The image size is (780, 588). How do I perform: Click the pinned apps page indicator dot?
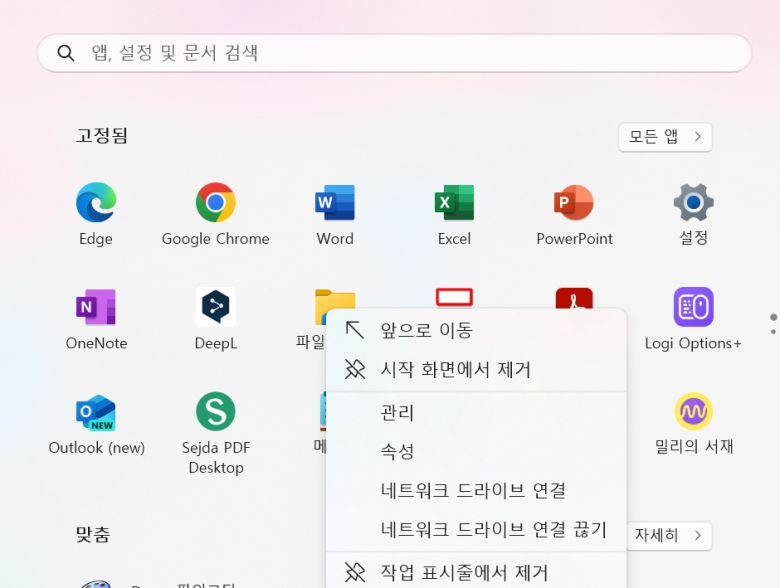click(x=773, y=317)
